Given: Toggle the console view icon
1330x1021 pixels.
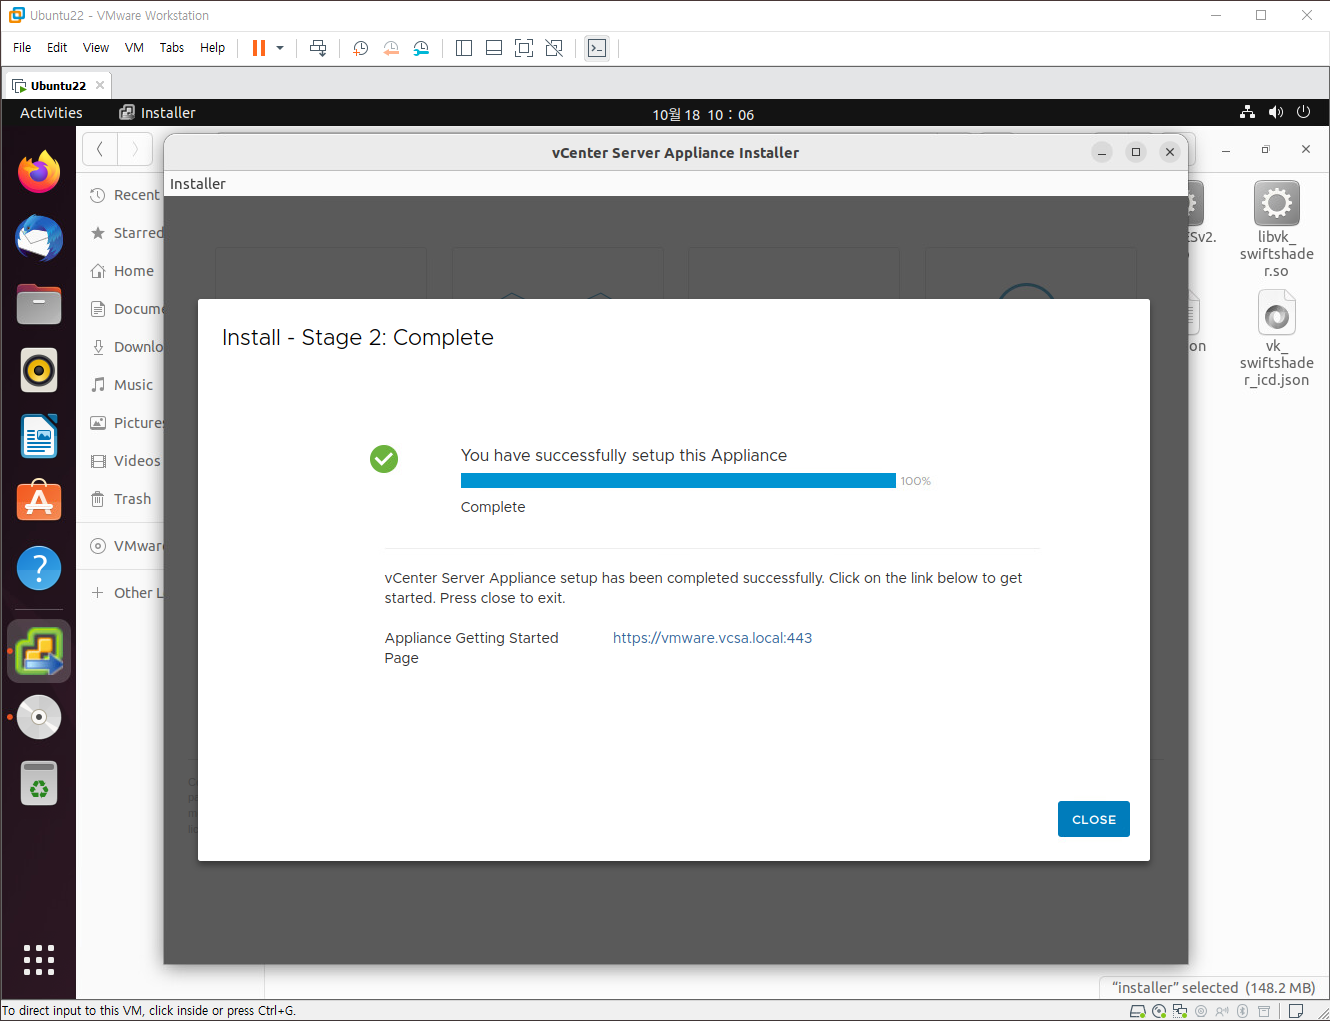Looking at the screenshot, I should (597, 48).
